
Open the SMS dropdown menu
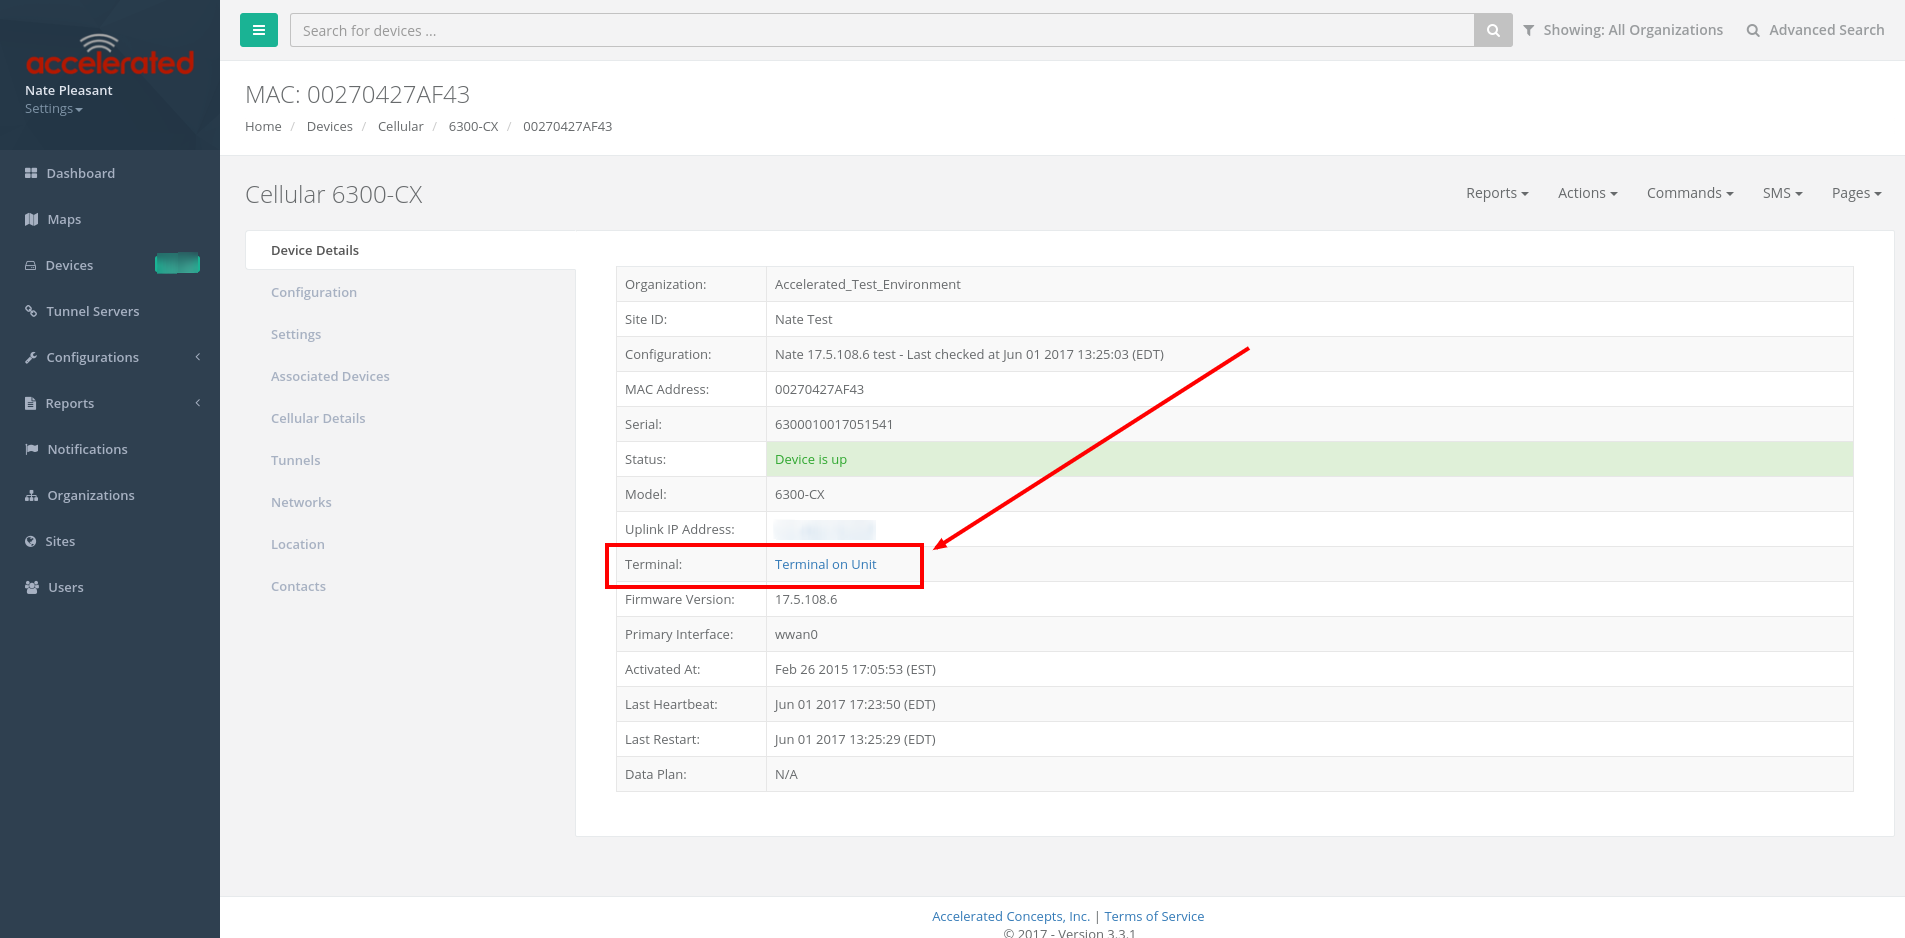1782,193
